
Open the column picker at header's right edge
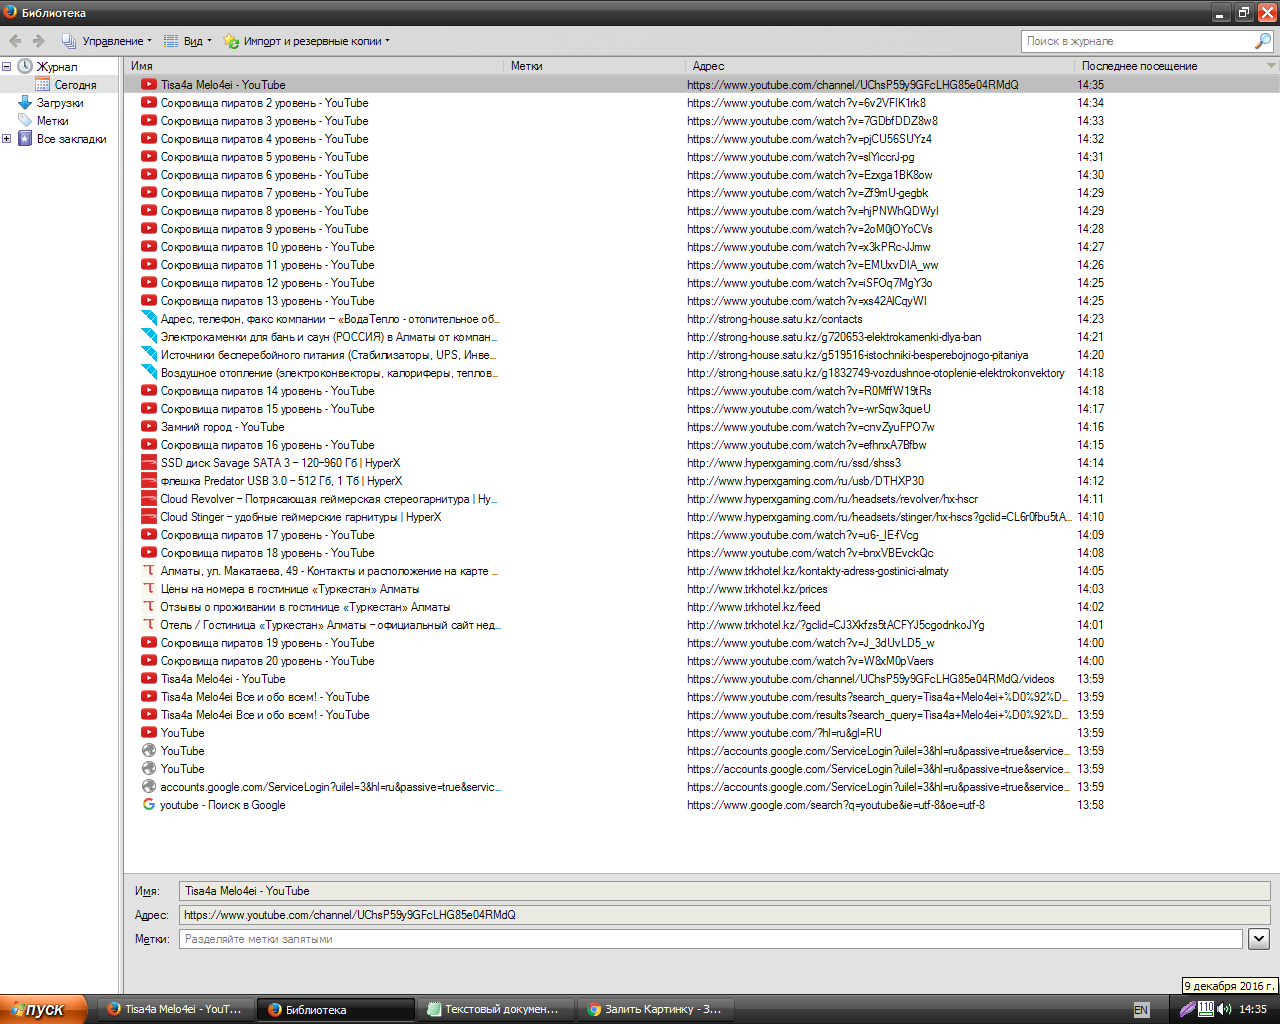coord(1272,66)
